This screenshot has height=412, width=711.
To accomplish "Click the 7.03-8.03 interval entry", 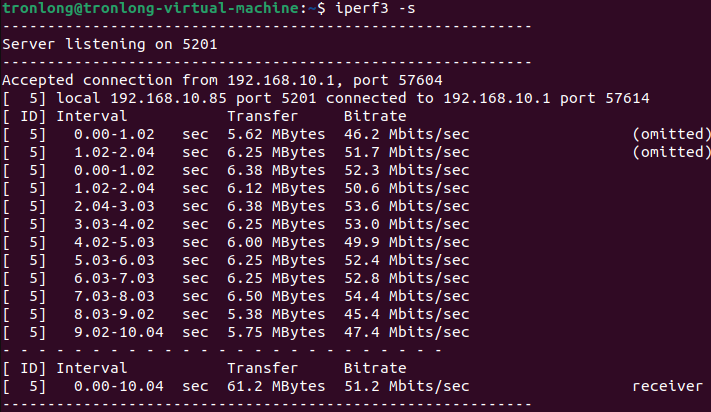I will click(114, 296).
